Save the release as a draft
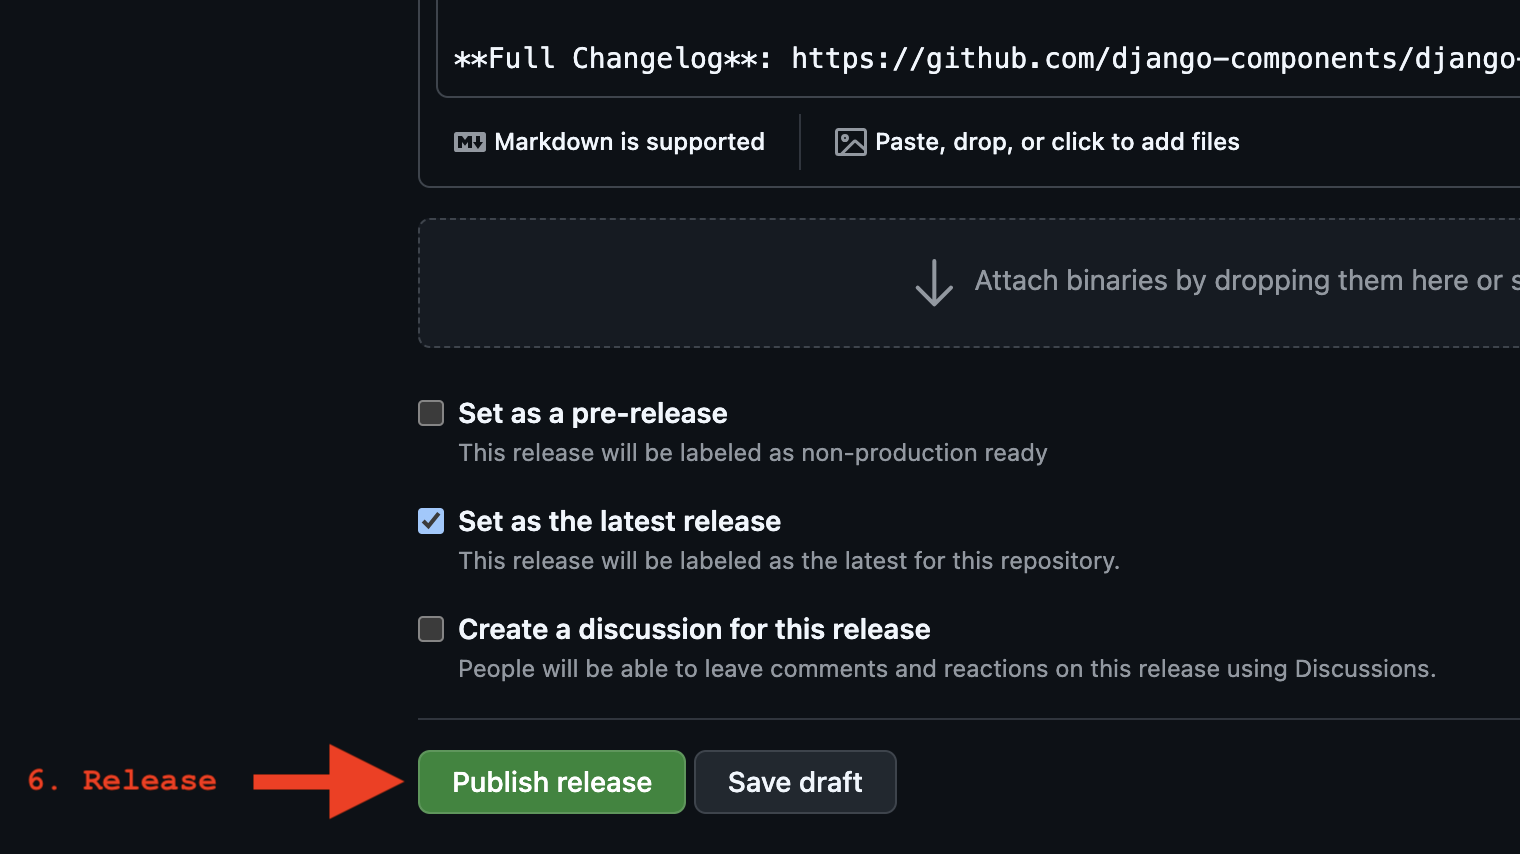Image resolution: width=1520 pixels, height=854 pixels. point(794,782)
